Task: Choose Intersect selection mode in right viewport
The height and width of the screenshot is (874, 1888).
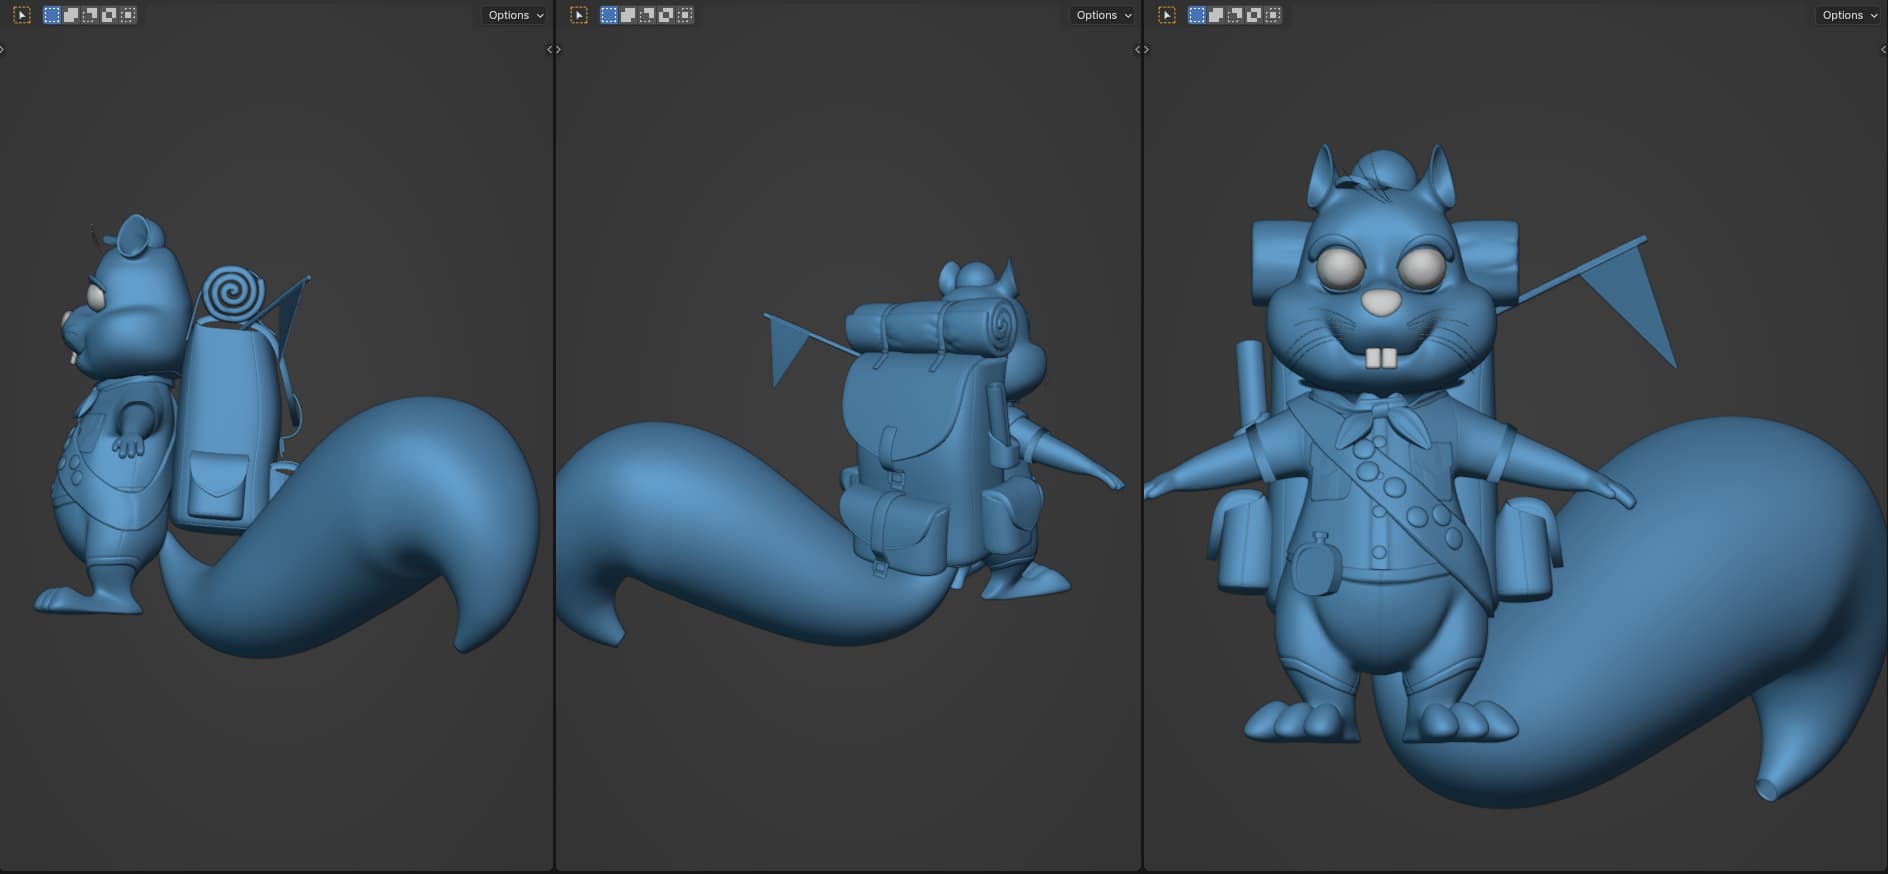Action: click(1273, 15)
